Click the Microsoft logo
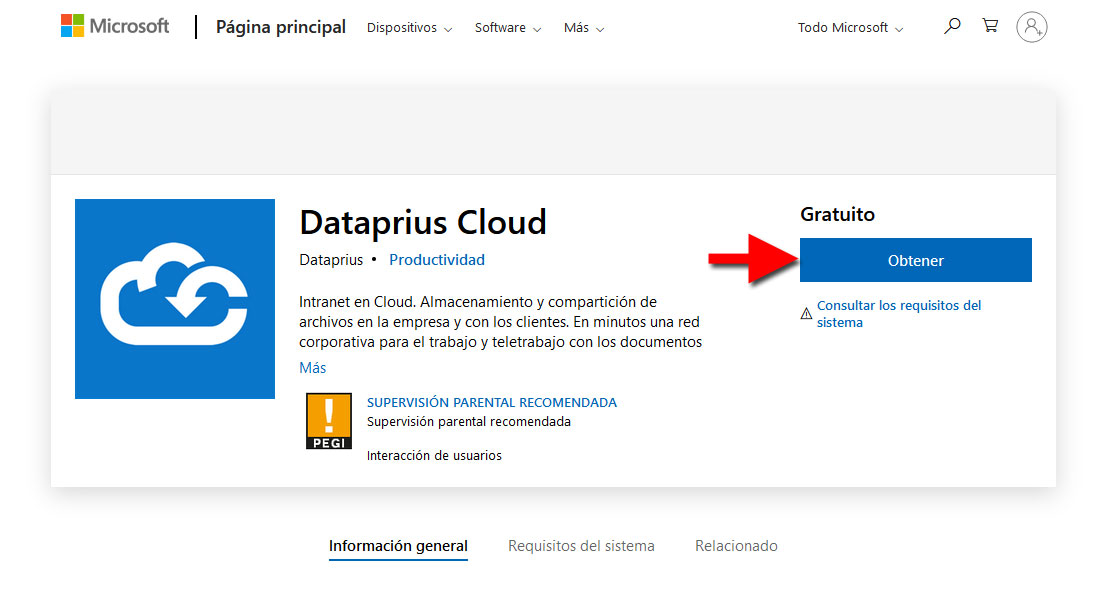The width and height of the screenshot is (1109, 590). click(115, 26)
